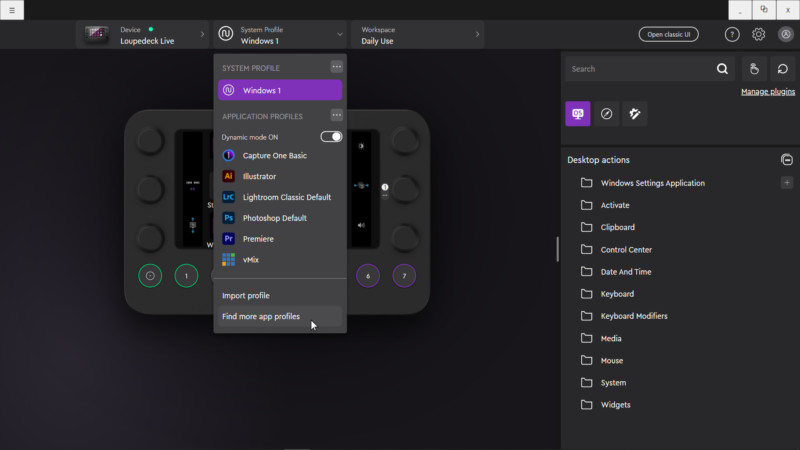Select Lightroom Classic Default profile
Viewport: 800px width, 450px height.
tap(280, 197)
